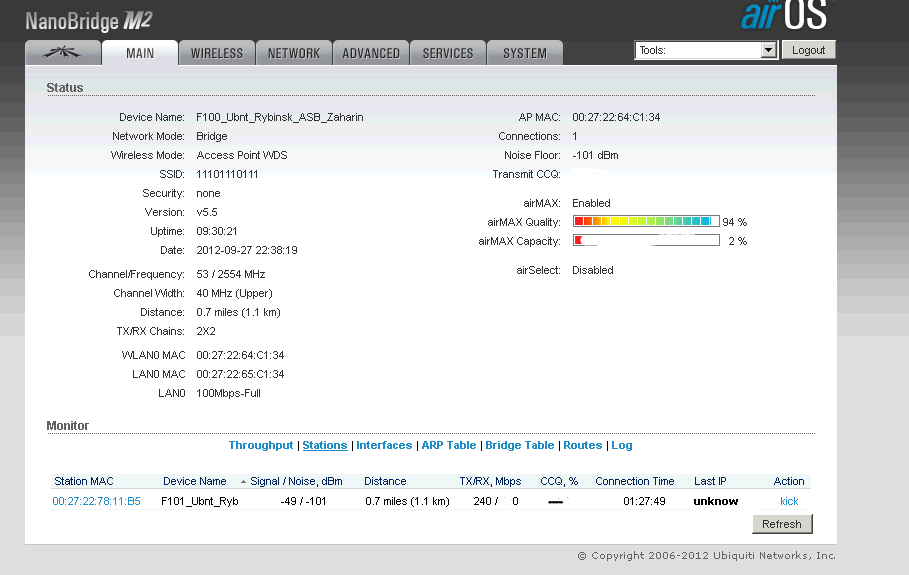Open the NETWORK tab
Screen dimensions: 909x575
pos(294,53)
